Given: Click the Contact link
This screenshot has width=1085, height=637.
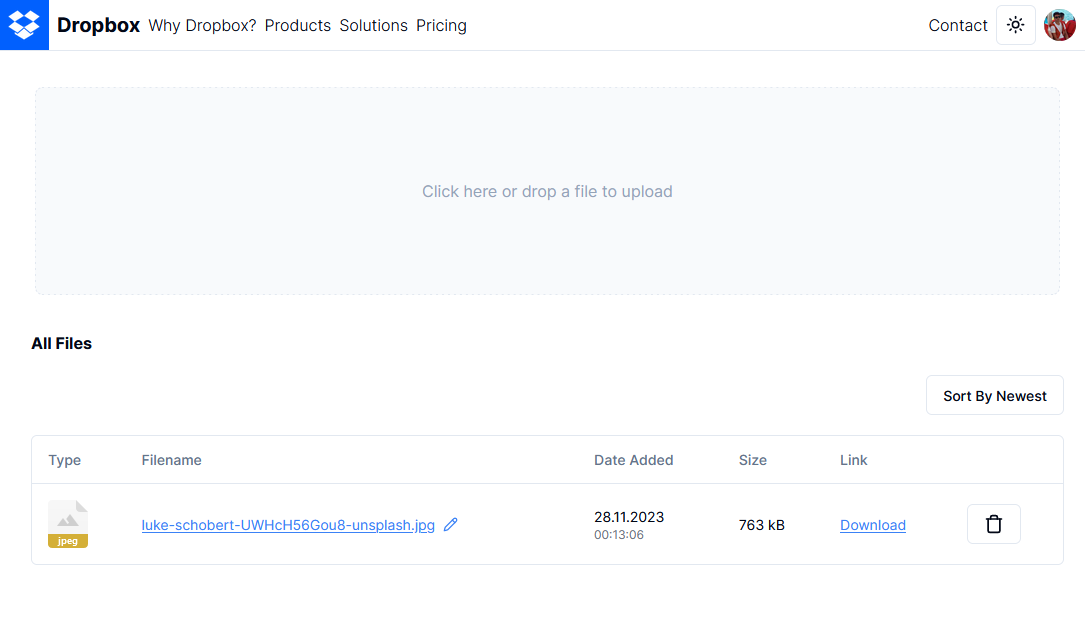Looking at the screenshot, I should point(957,25).
